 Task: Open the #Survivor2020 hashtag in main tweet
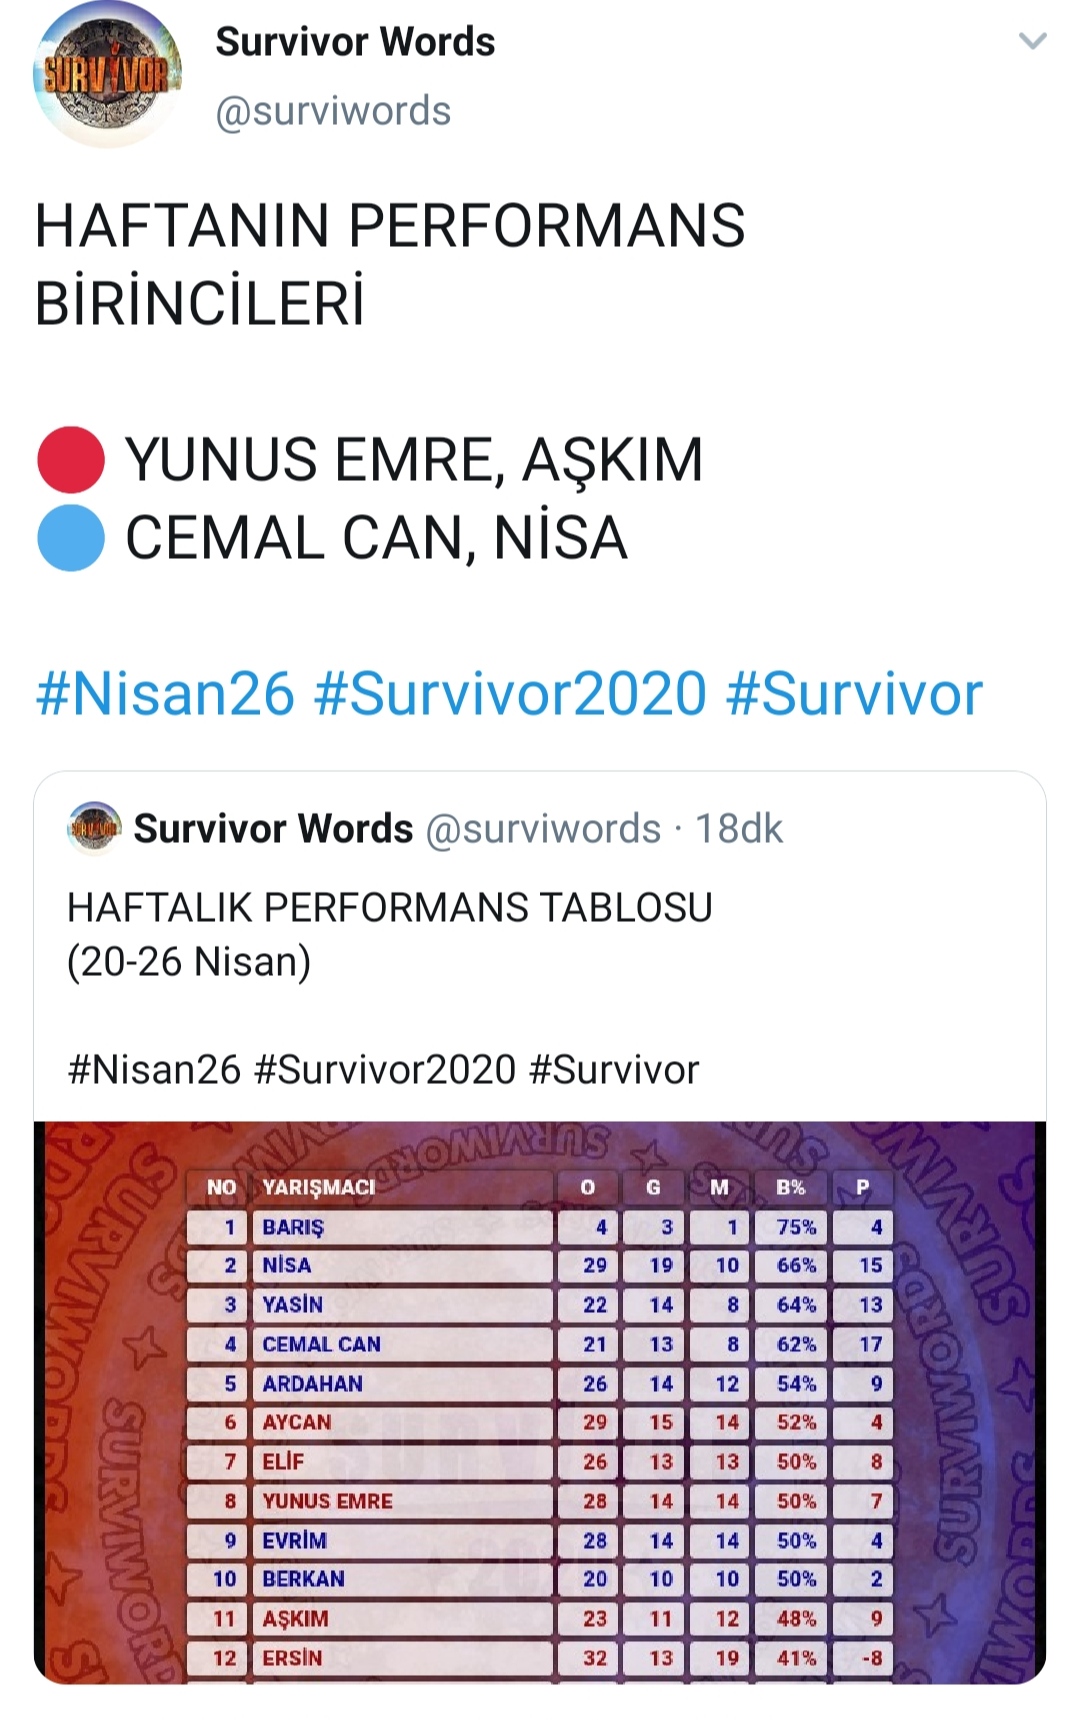(510, 693)
